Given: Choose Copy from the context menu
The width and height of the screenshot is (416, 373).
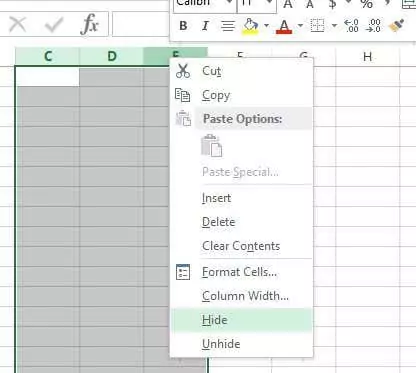Looking at the screenshot, I should point(242,95).
